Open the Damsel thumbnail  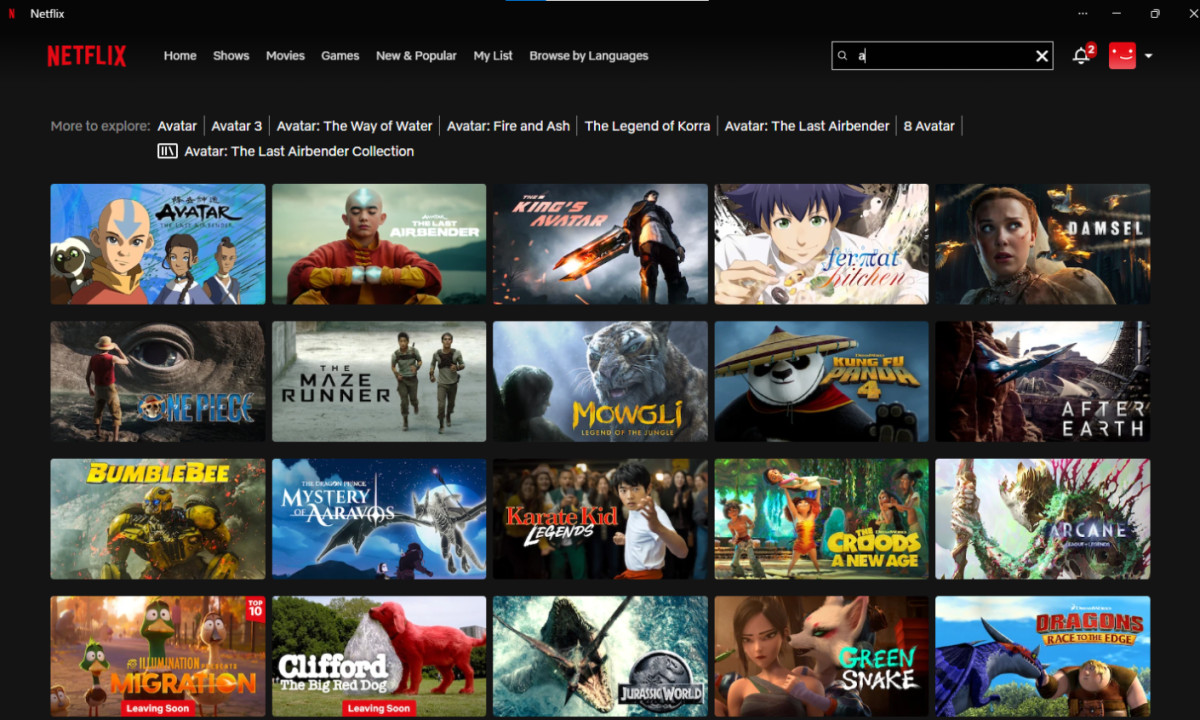click(1042, 244)
